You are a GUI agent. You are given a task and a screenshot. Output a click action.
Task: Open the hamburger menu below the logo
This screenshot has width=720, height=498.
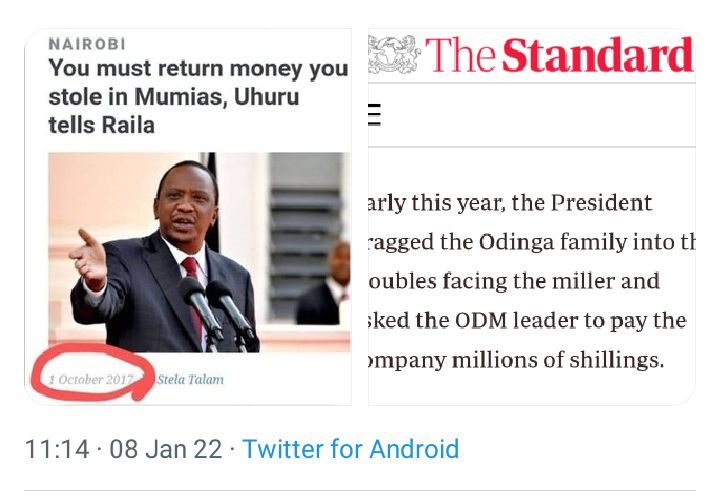click(374, 115)
